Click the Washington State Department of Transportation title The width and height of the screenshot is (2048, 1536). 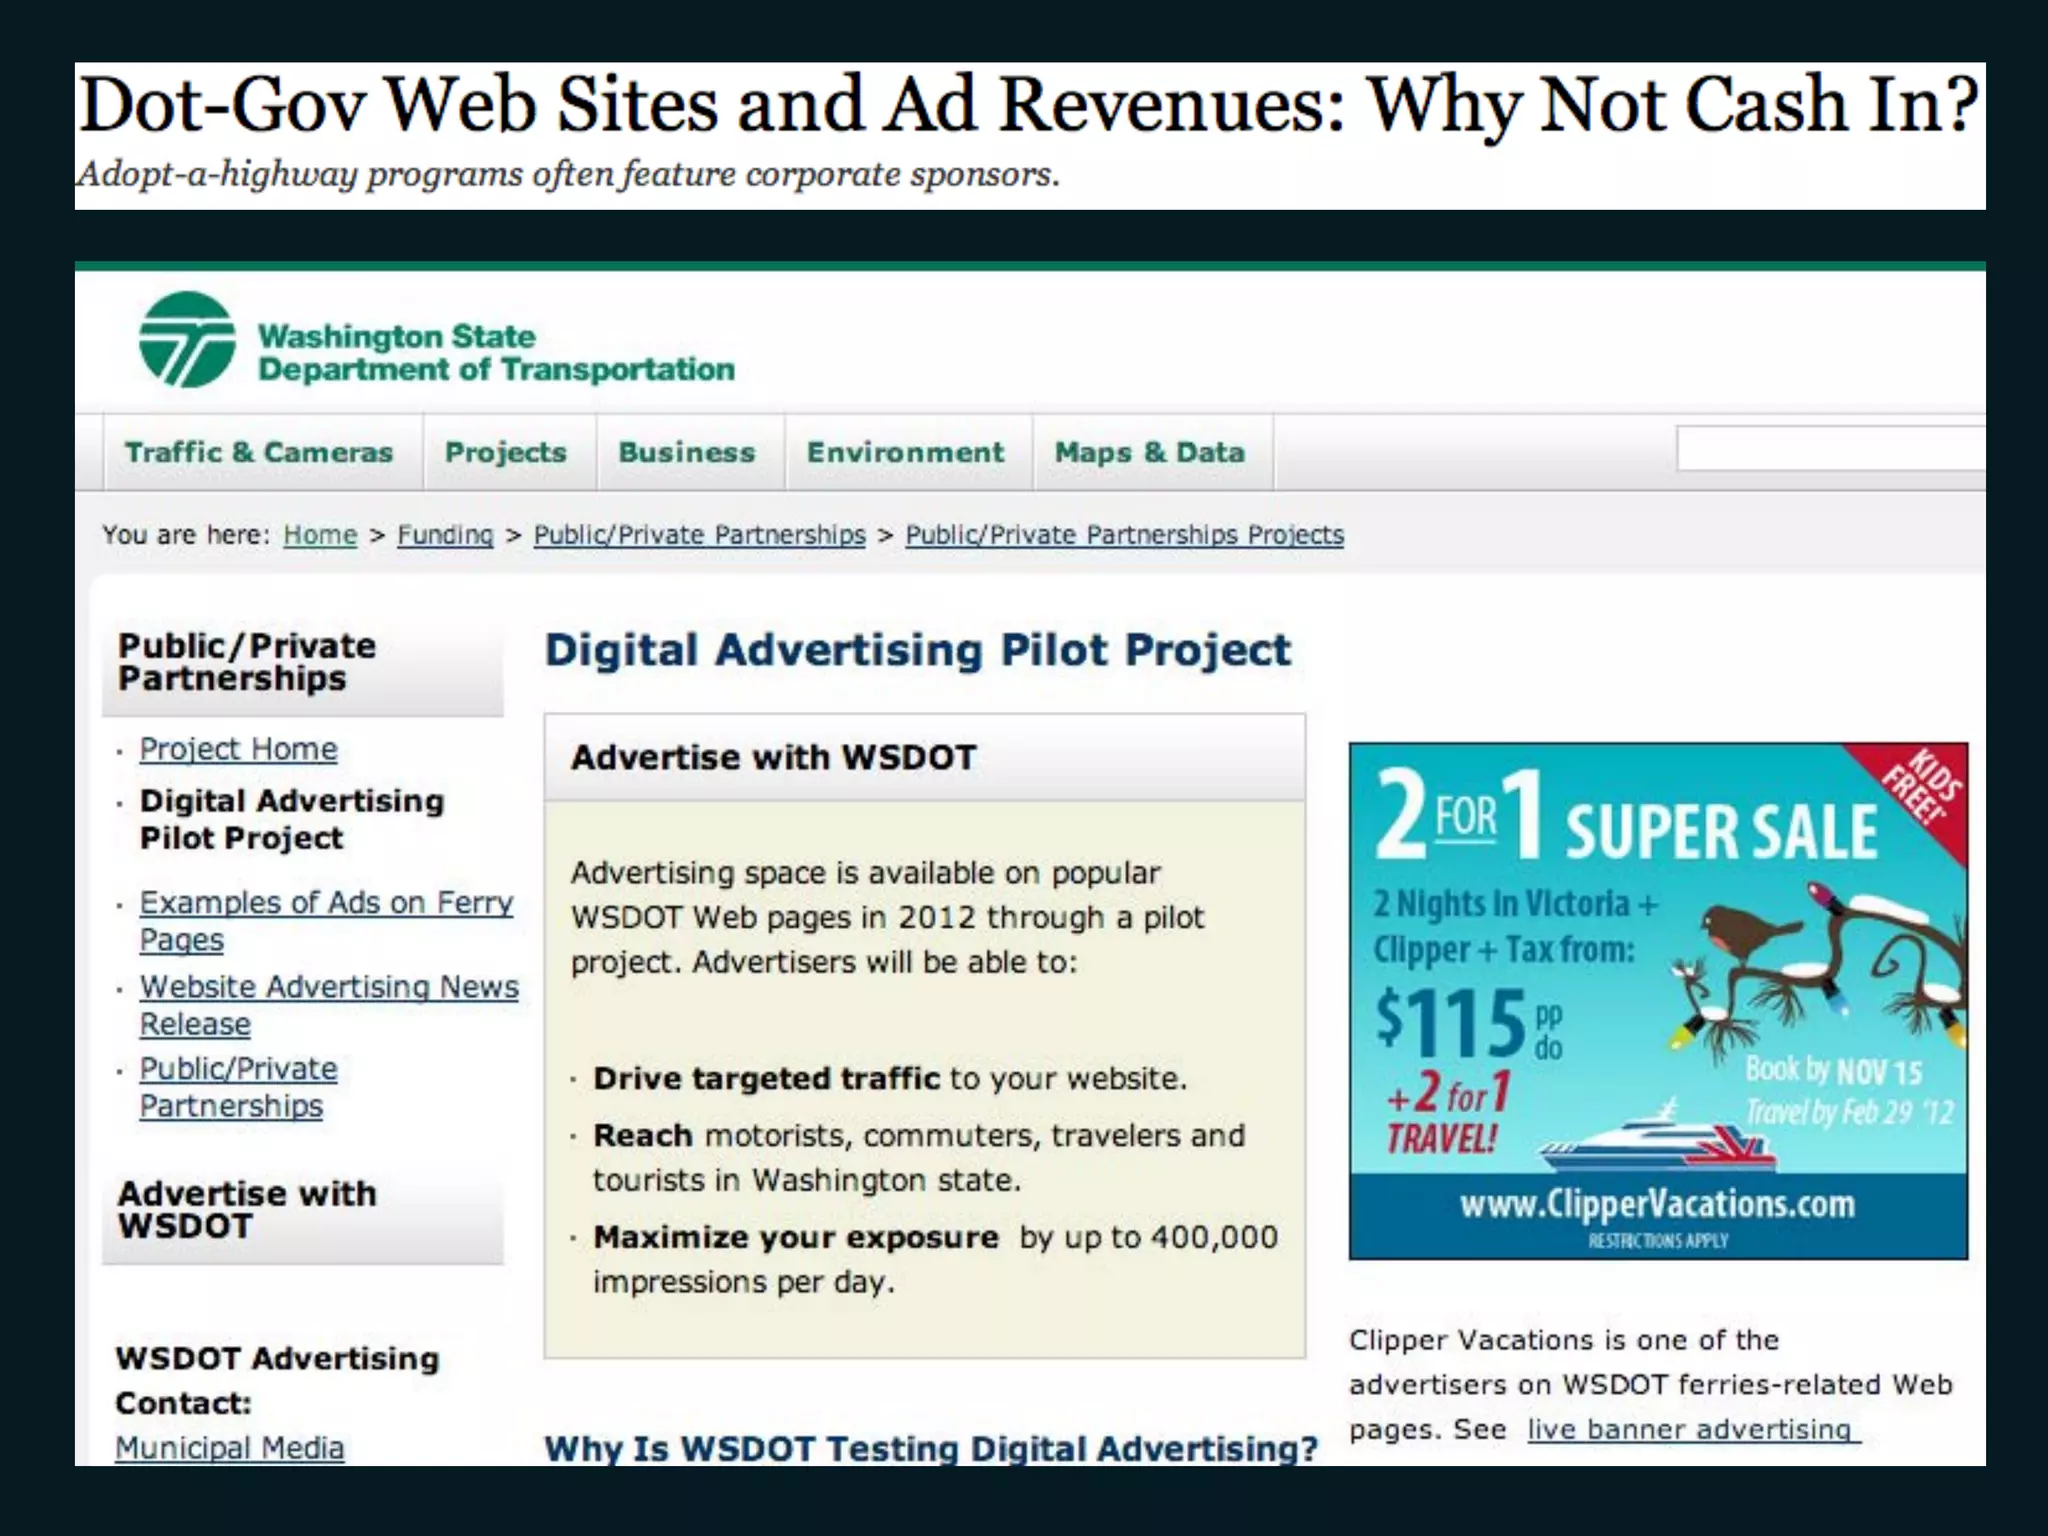coord(495,352)
